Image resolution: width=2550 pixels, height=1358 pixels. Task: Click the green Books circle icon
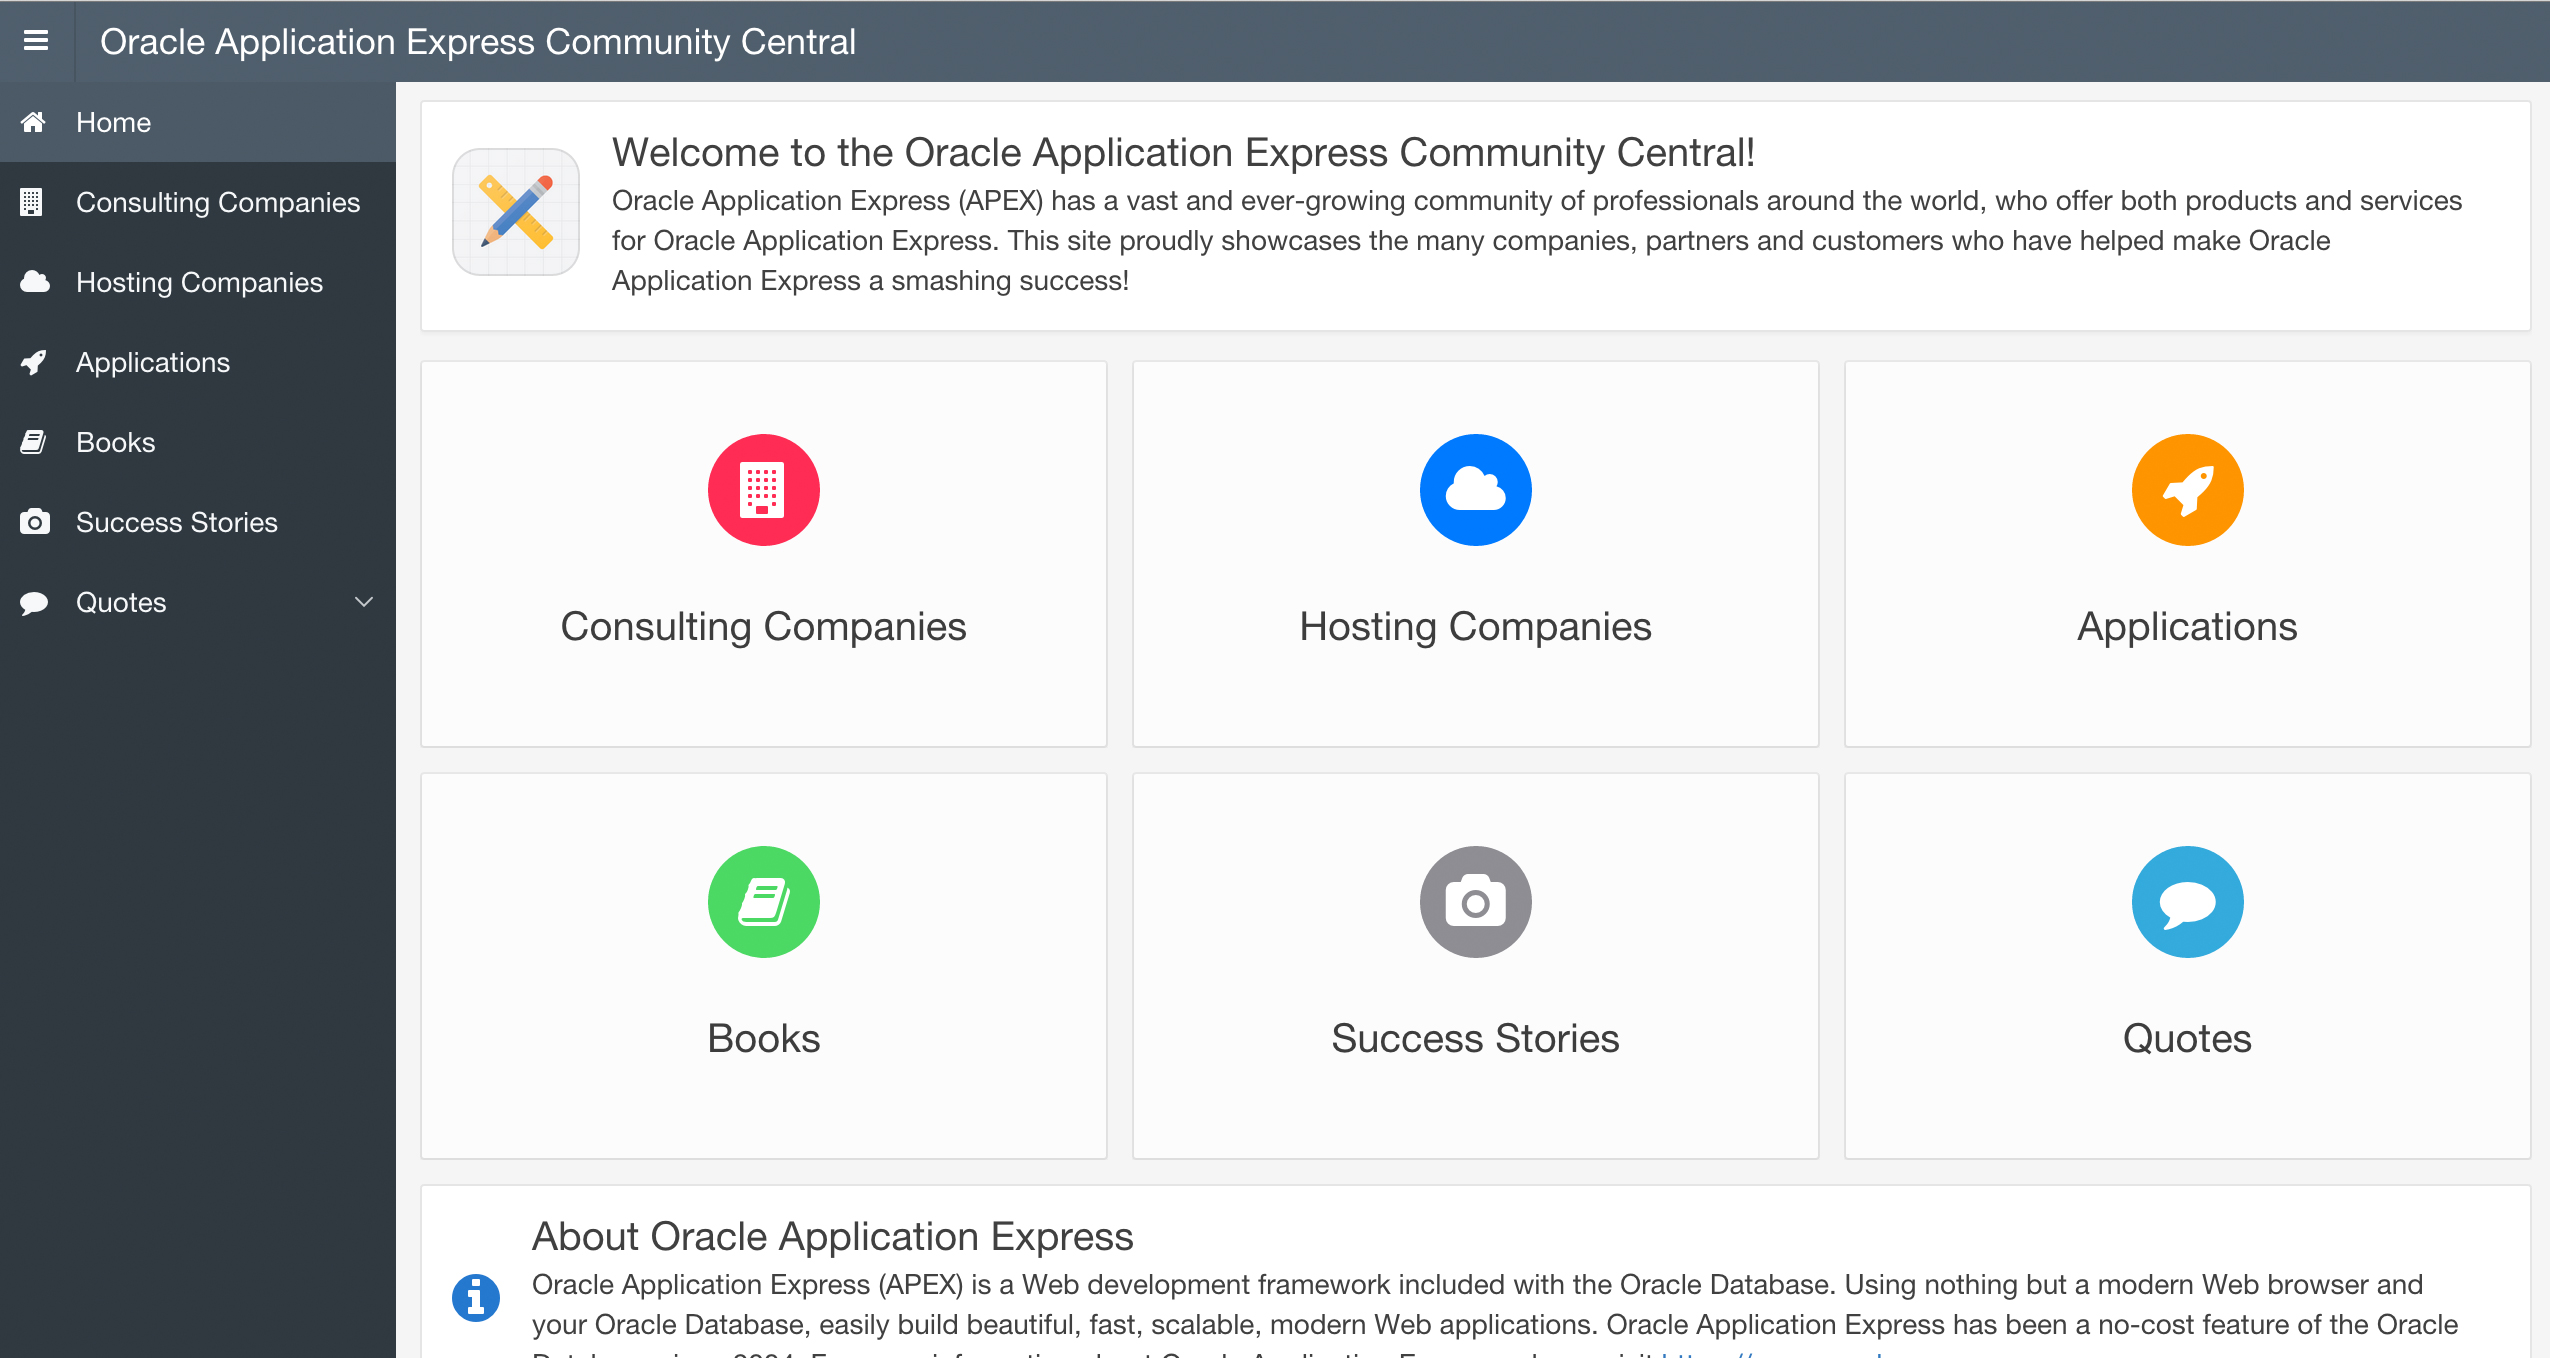(x=763, y=902)
